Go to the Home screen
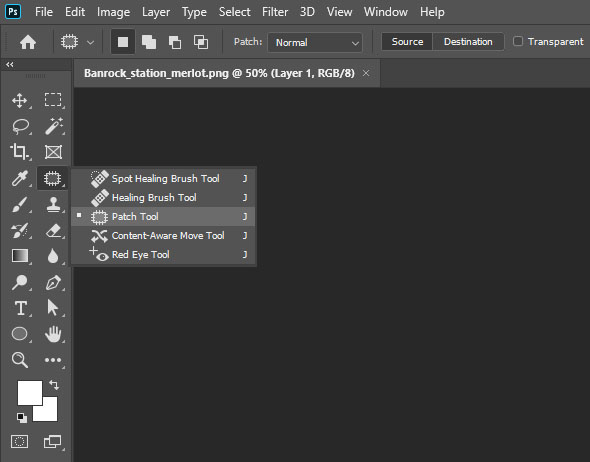The image size is (590, 462). pyautogui.click(x=28, y=42)
